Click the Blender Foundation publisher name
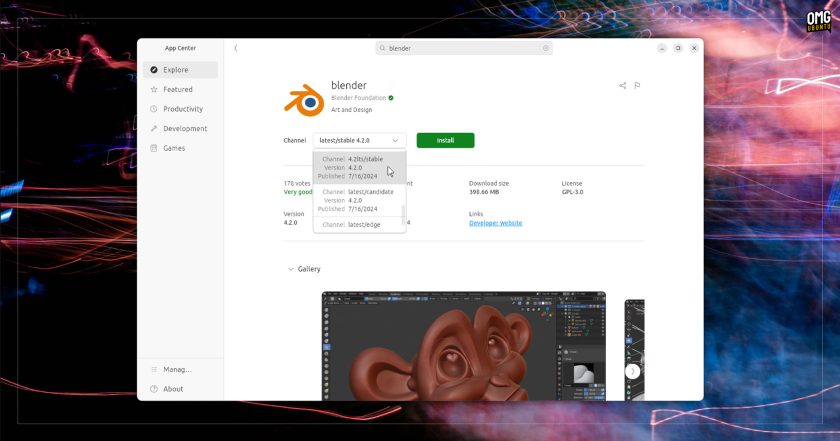The height and width of the screenshot is (441, 840). pyautogui.click(x=358, y=98)
